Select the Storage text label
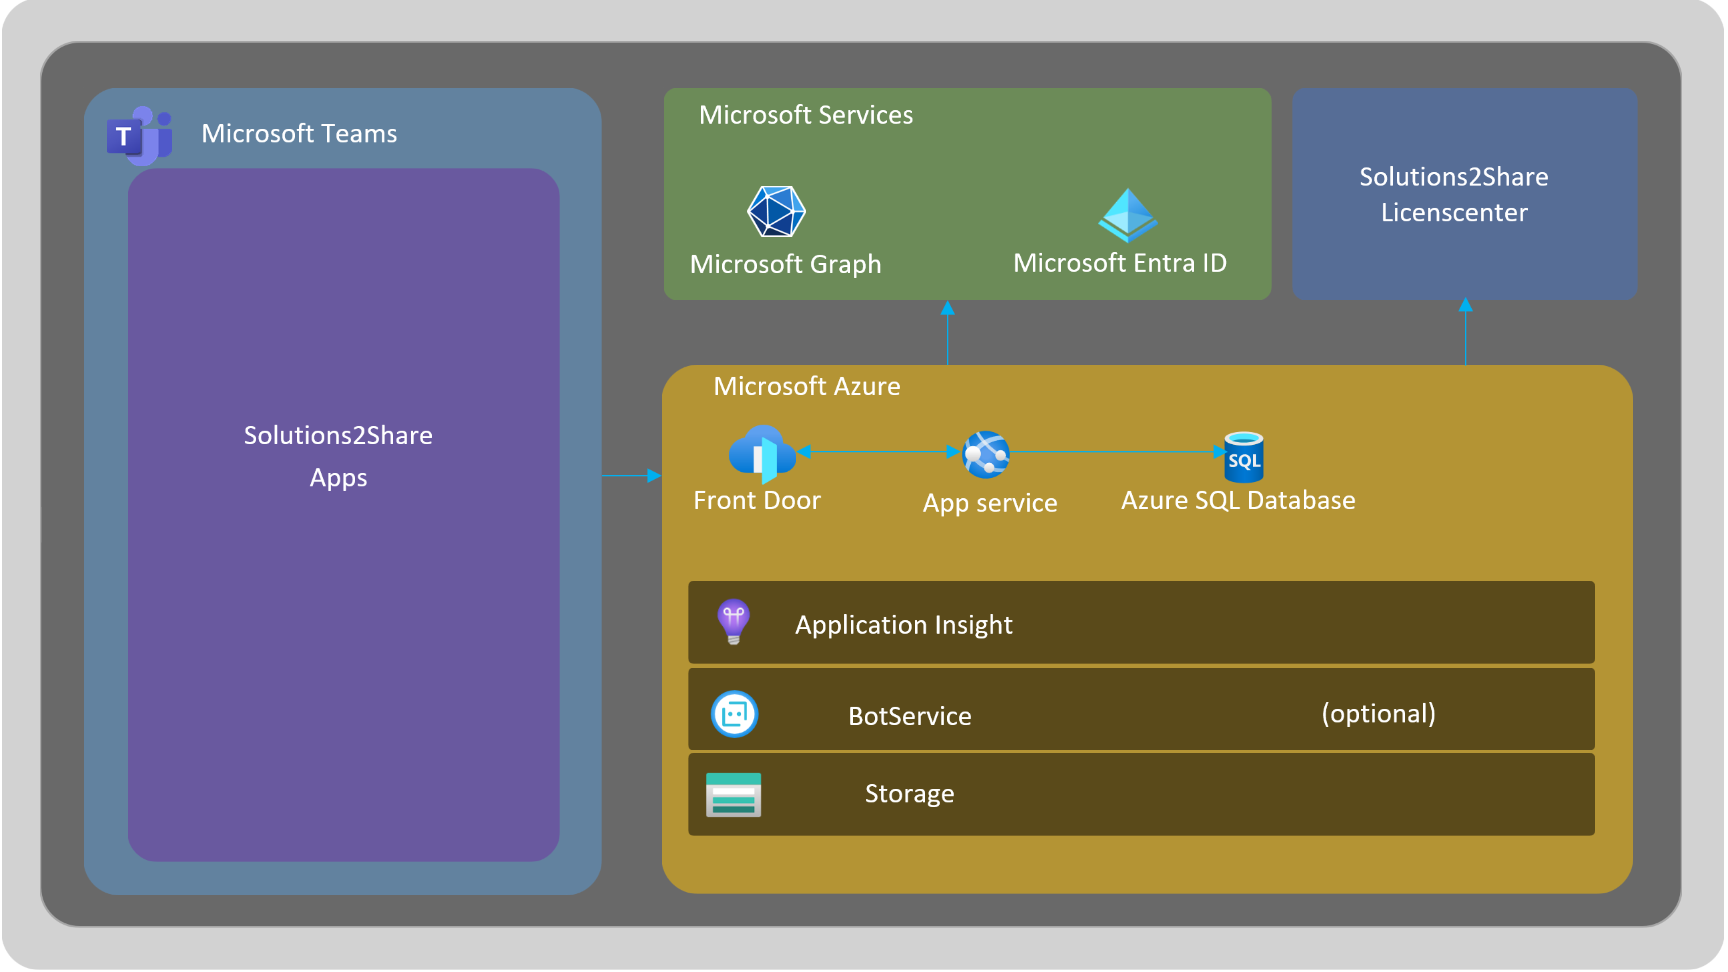The height and width of the screenshot is (972, 1728). (909, 794)
